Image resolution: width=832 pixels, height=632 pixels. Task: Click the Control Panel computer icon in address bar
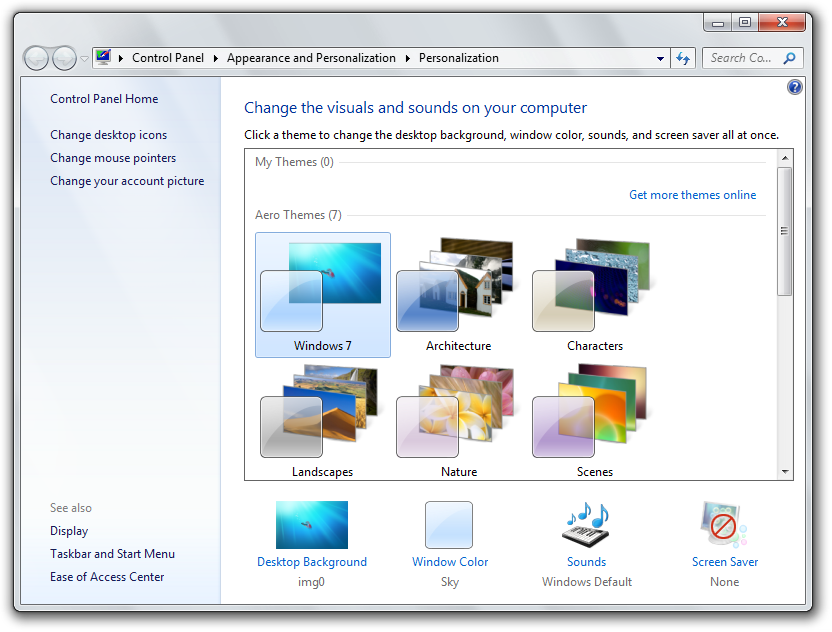tap(103, 57)
